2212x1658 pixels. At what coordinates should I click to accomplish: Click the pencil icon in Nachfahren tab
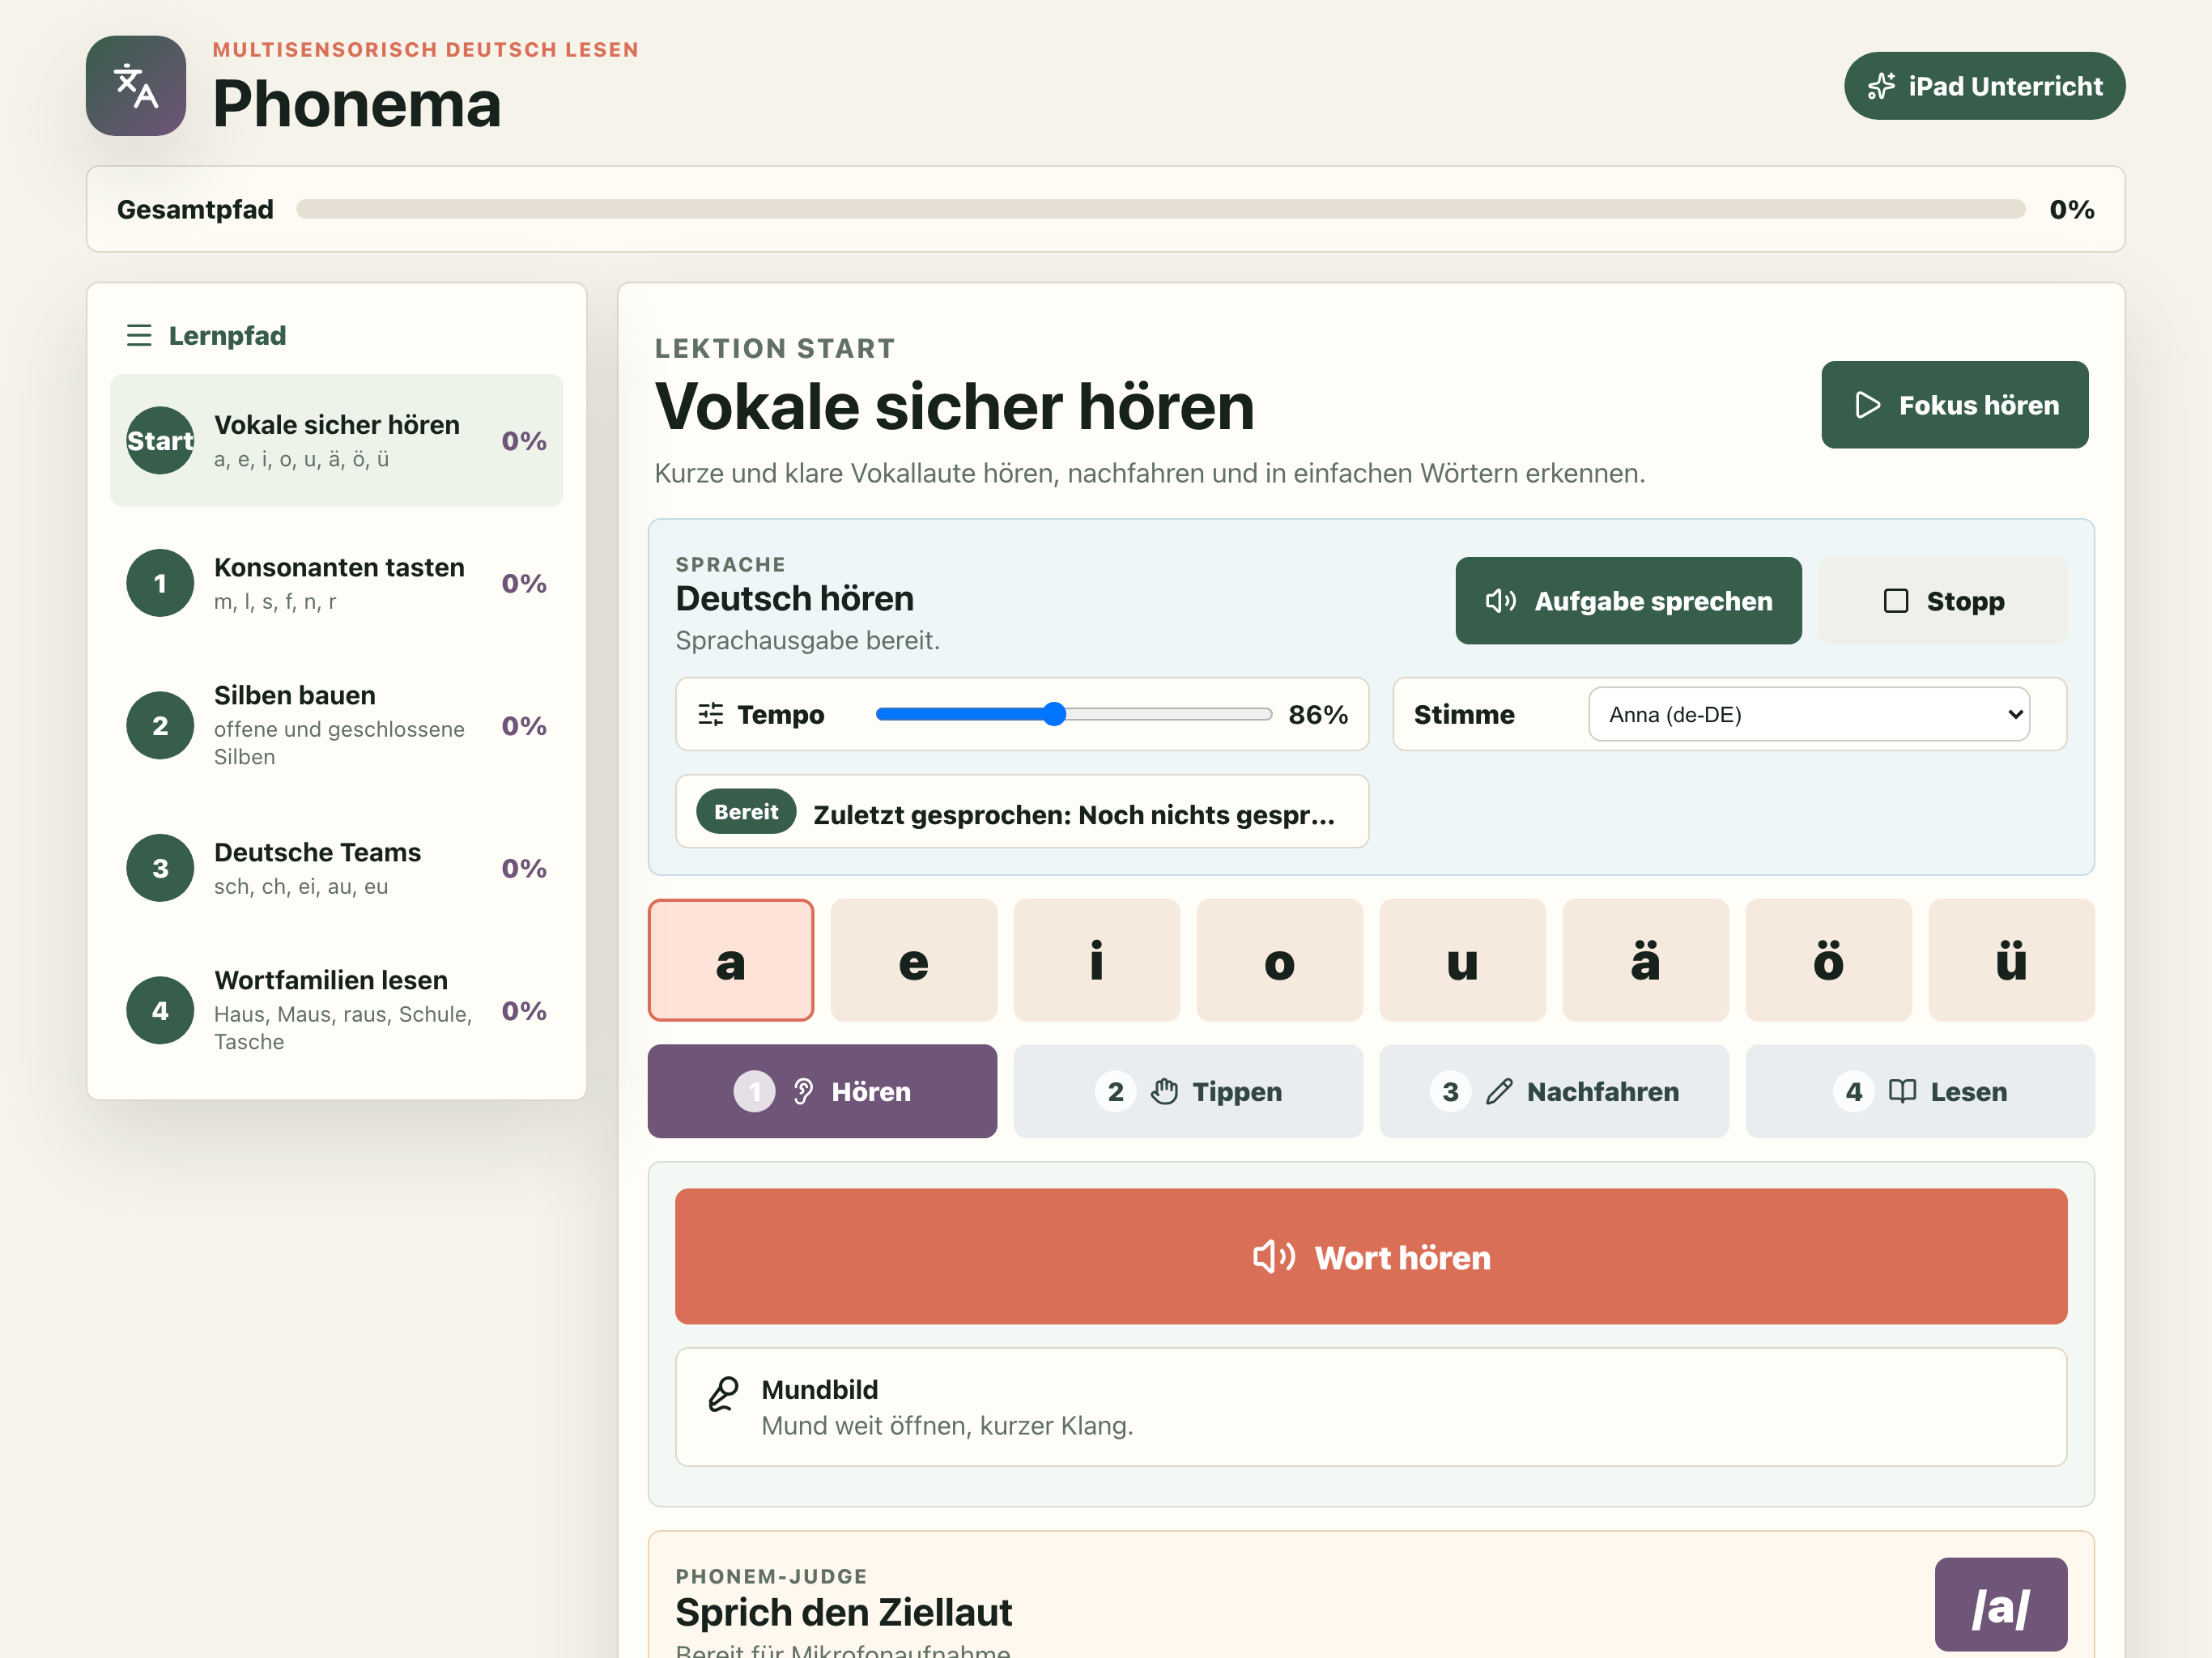click(1499, 1091)
